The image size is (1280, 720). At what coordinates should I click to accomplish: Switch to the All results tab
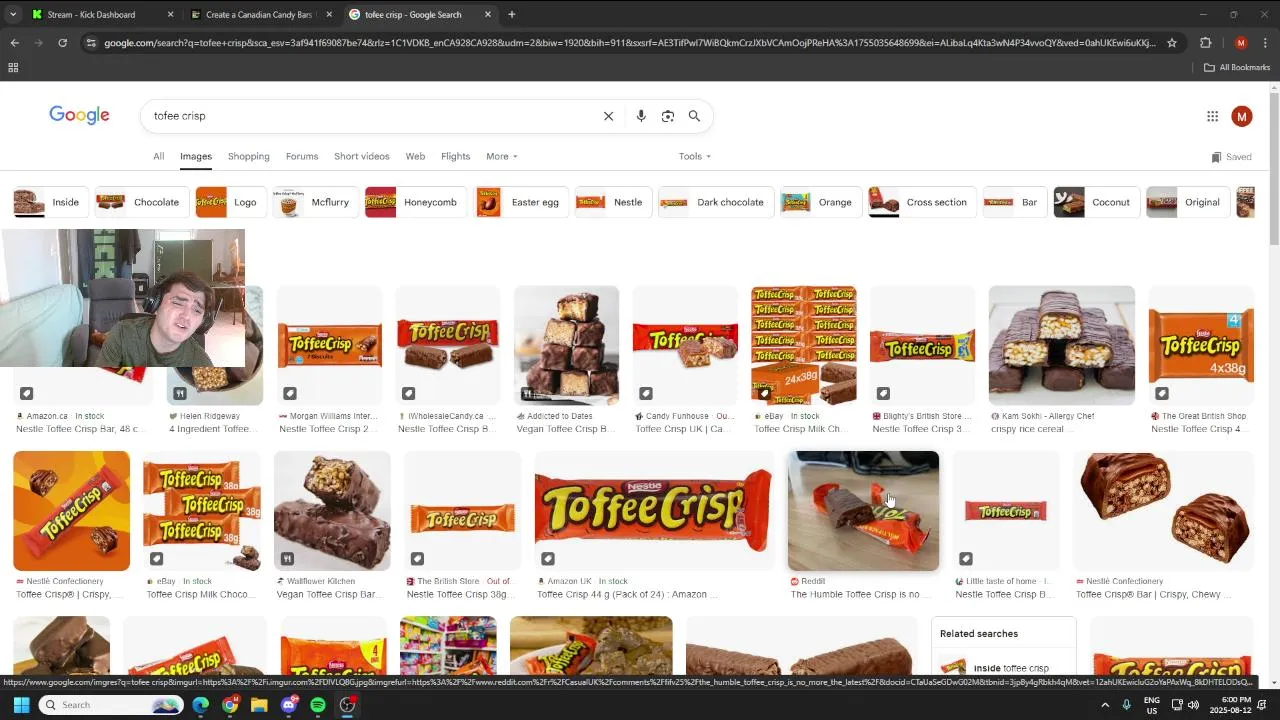[x=158, y=156]
